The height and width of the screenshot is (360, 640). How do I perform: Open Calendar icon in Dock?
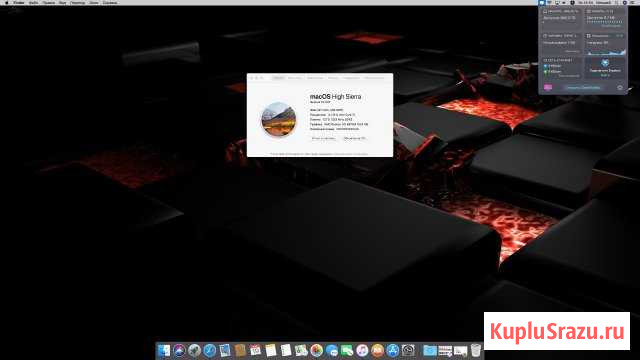[x=256, y=351]
